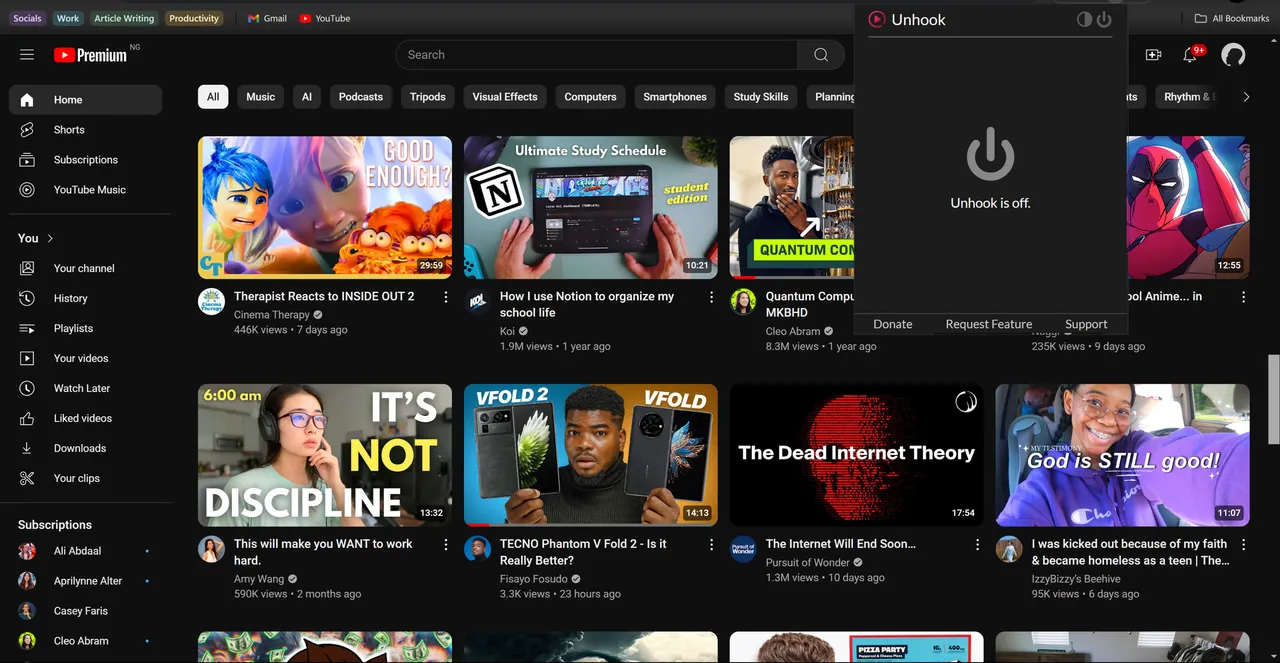Open the Socials bookmark folder
This screenshot has height=663, width=1280.
click(28, 18)
